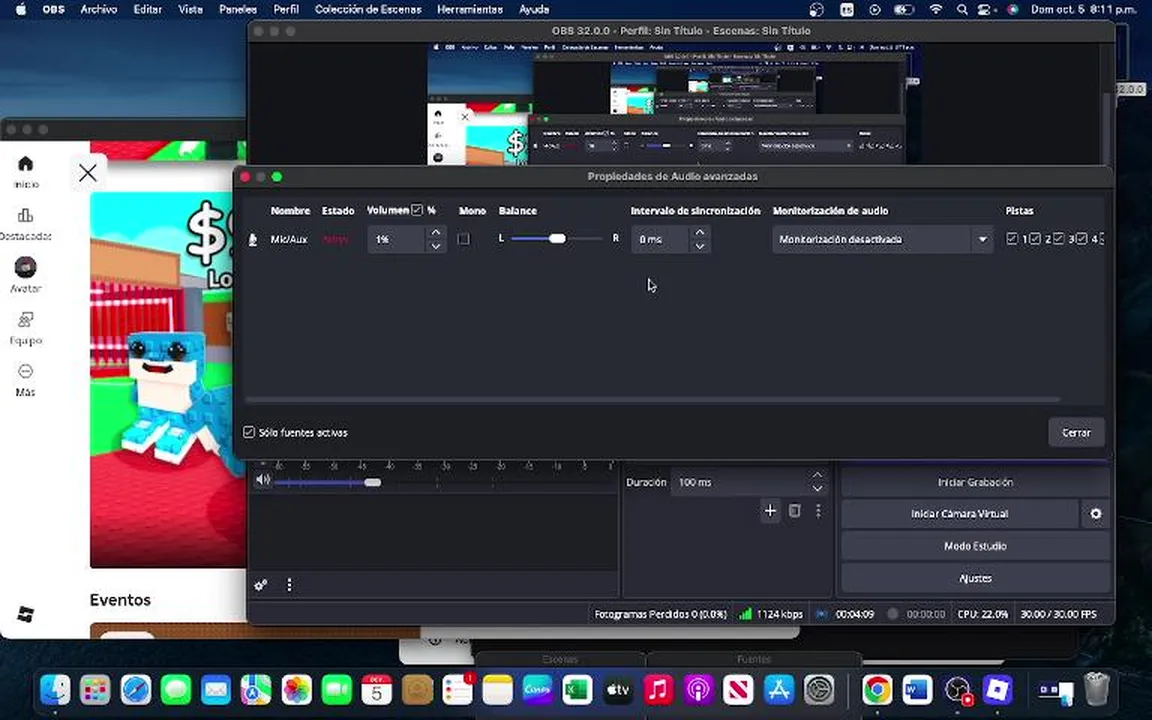Screen dimensions: 1152x720
Task: Open virtual camera settings gear icon
Action: point(1095,514)
